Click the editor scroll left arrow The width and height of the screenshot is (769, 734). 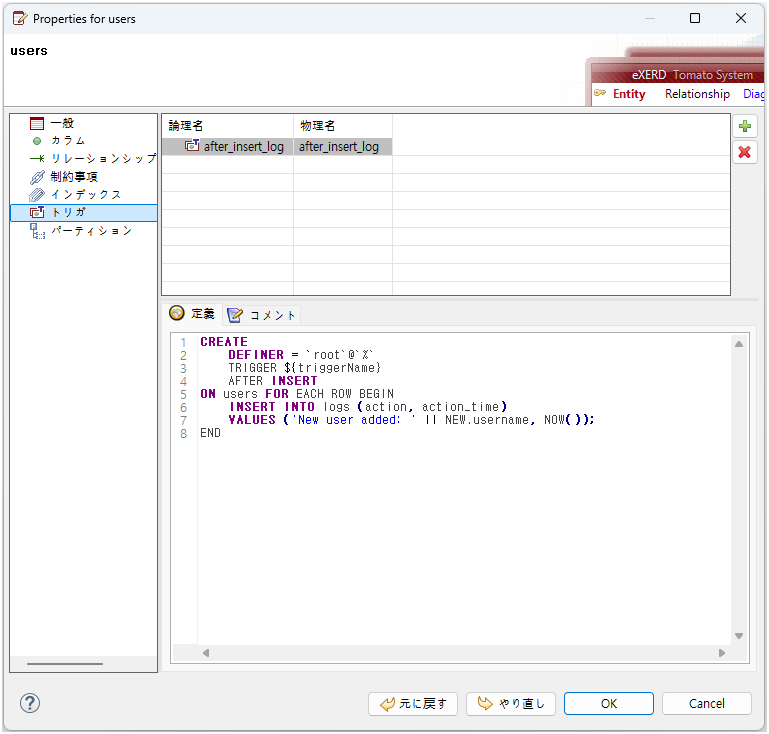coord(206,653)
